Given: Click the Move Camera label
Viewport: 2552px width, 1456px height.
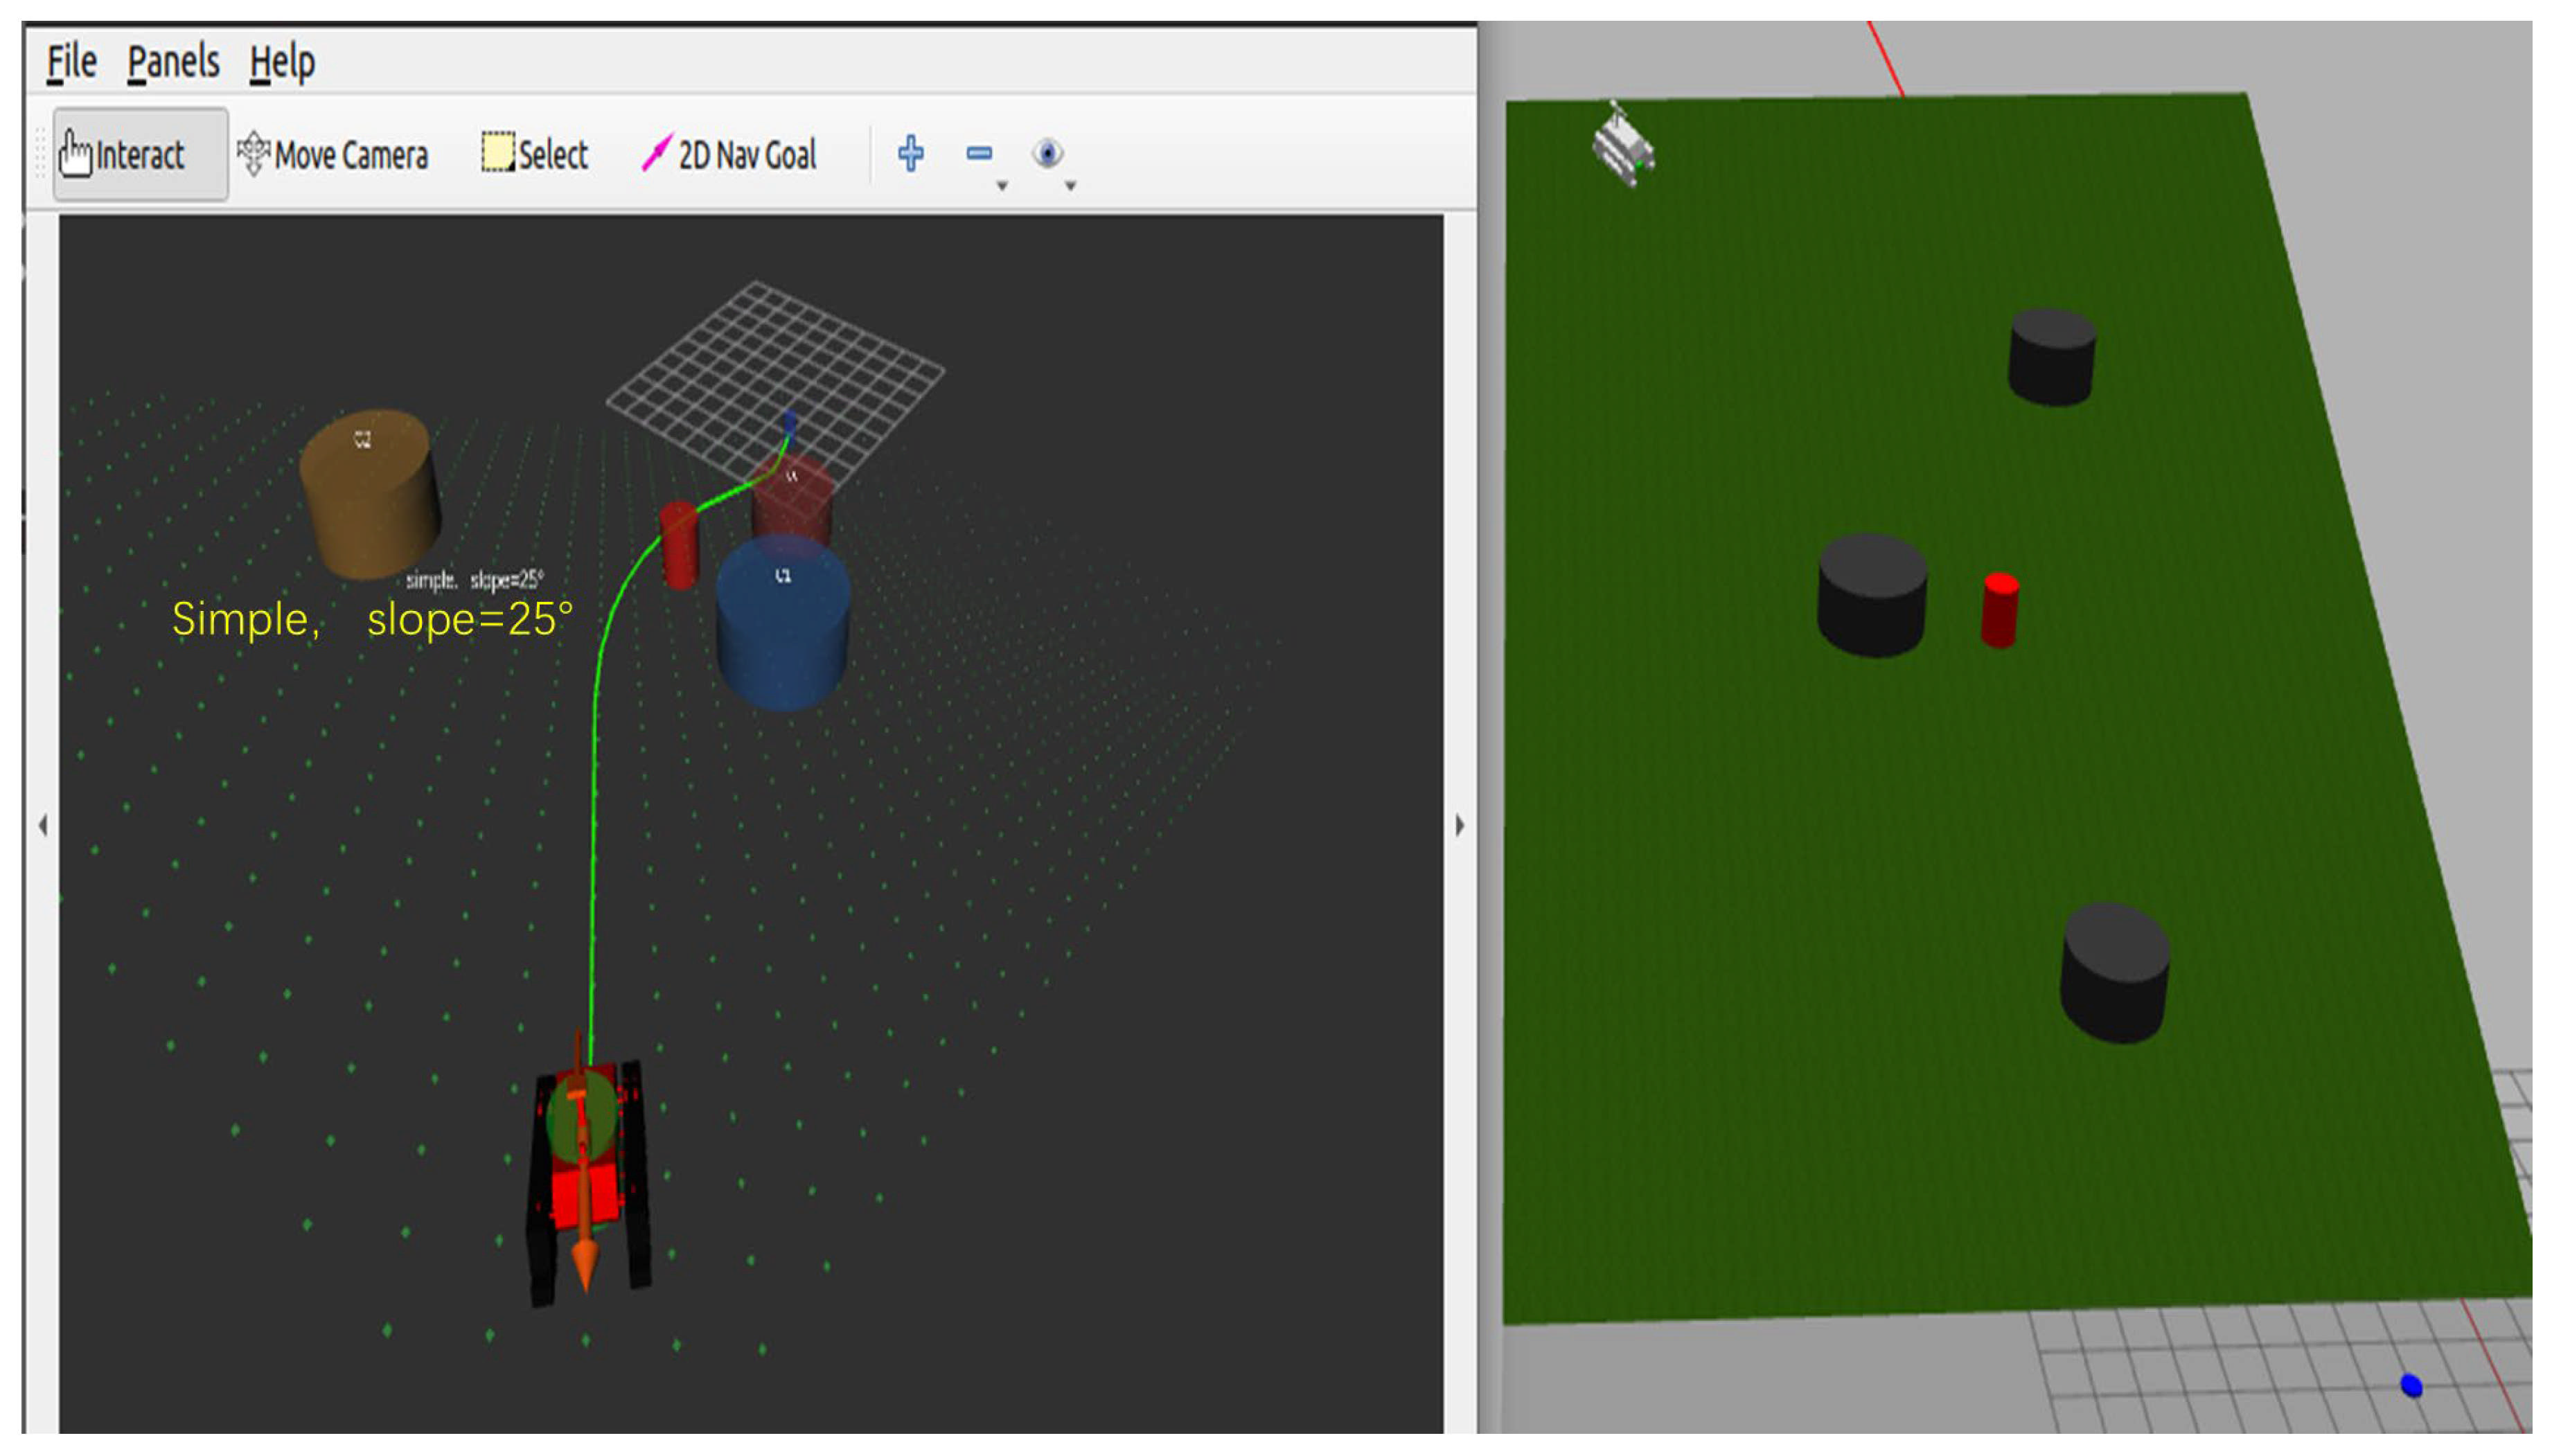Looking at the screenshot, I should (x=351, y=155).
